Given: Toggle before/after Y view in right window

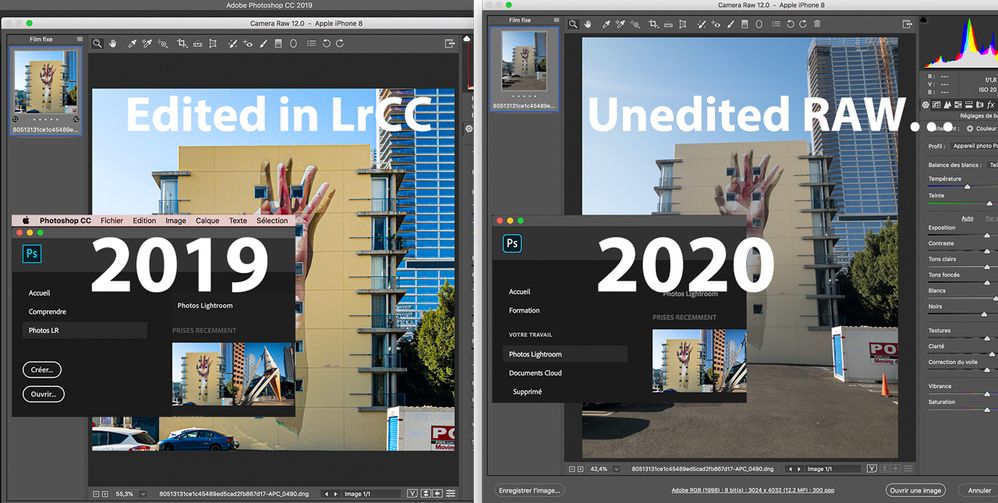Looking at the screenshot, I should [x=872, y=469].
